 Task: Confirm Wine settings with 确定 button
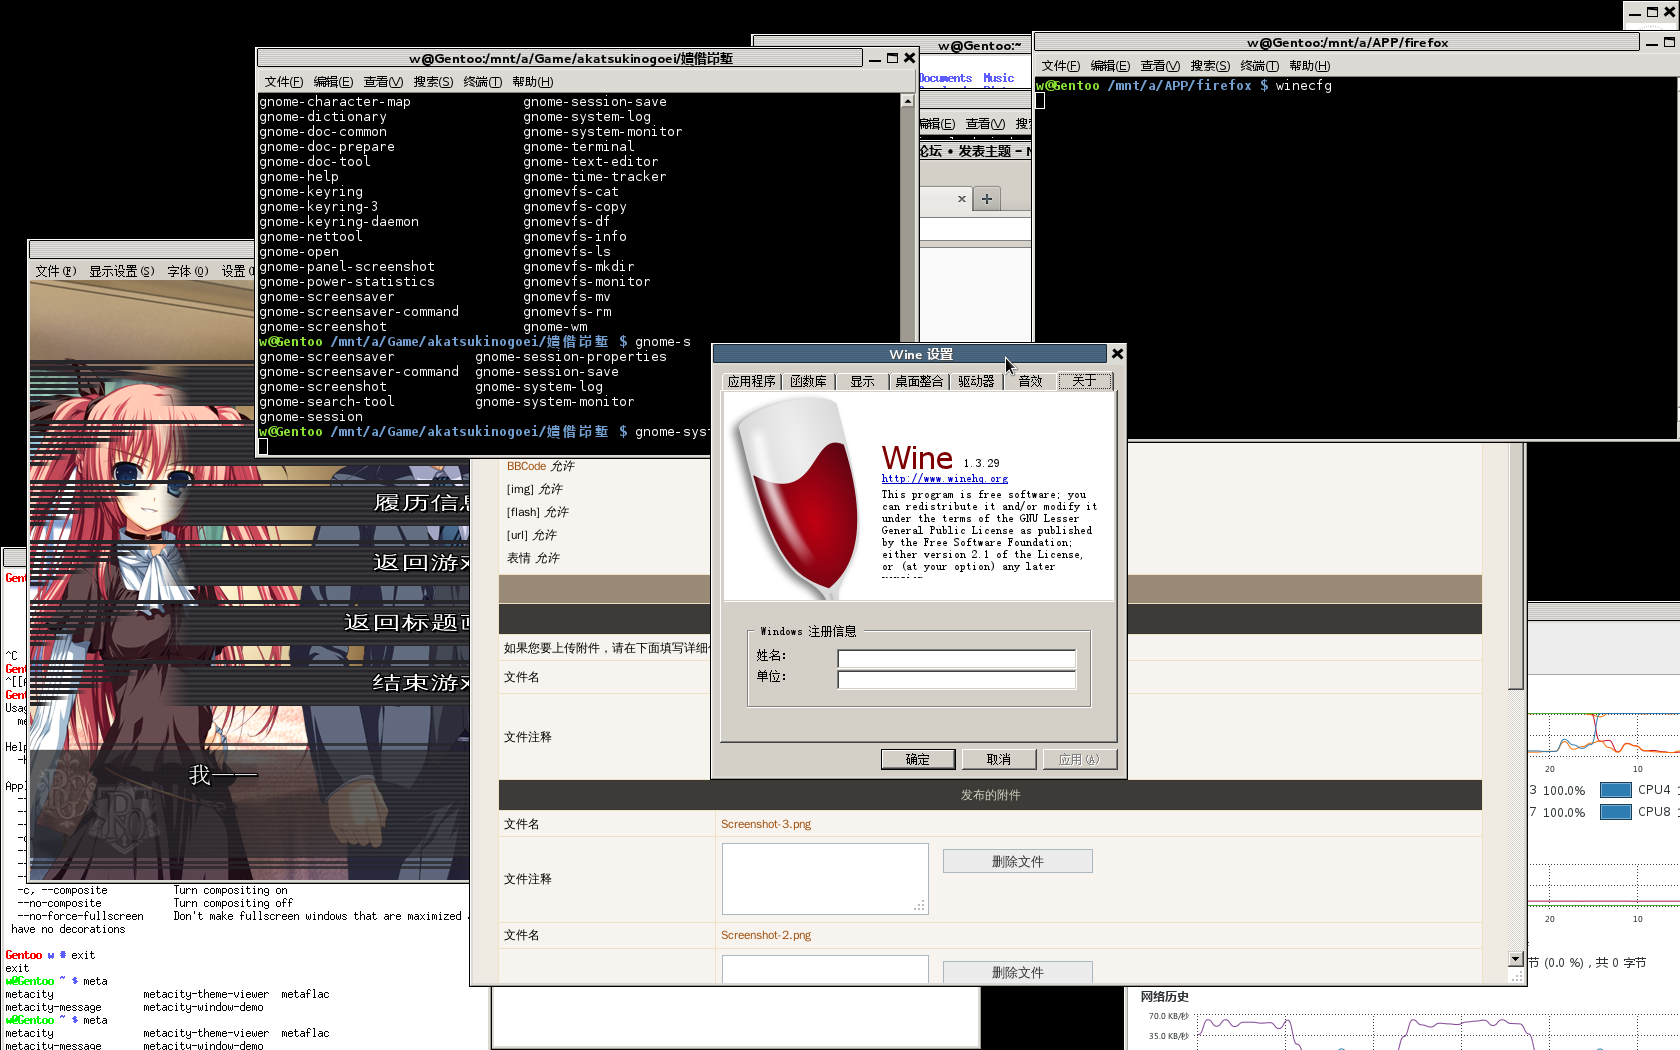pos(918,759)
